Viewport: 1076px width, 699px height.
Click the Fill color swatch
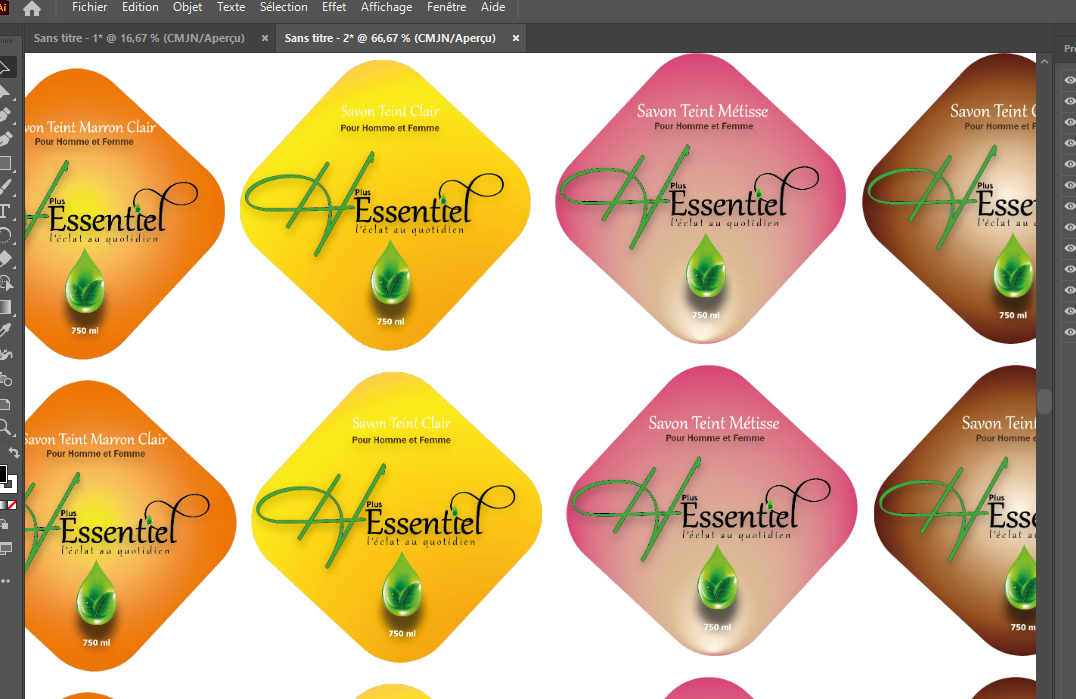coord(2,473)
